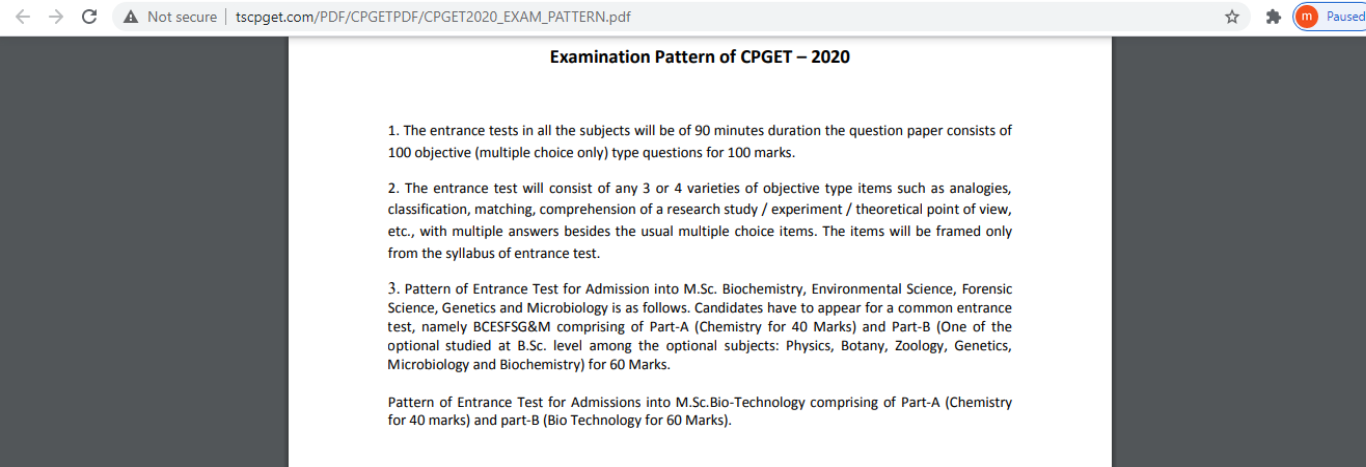Go back to the previous page
The height and width of the screenshot is (467, 1366).
(x=23, y=17)
